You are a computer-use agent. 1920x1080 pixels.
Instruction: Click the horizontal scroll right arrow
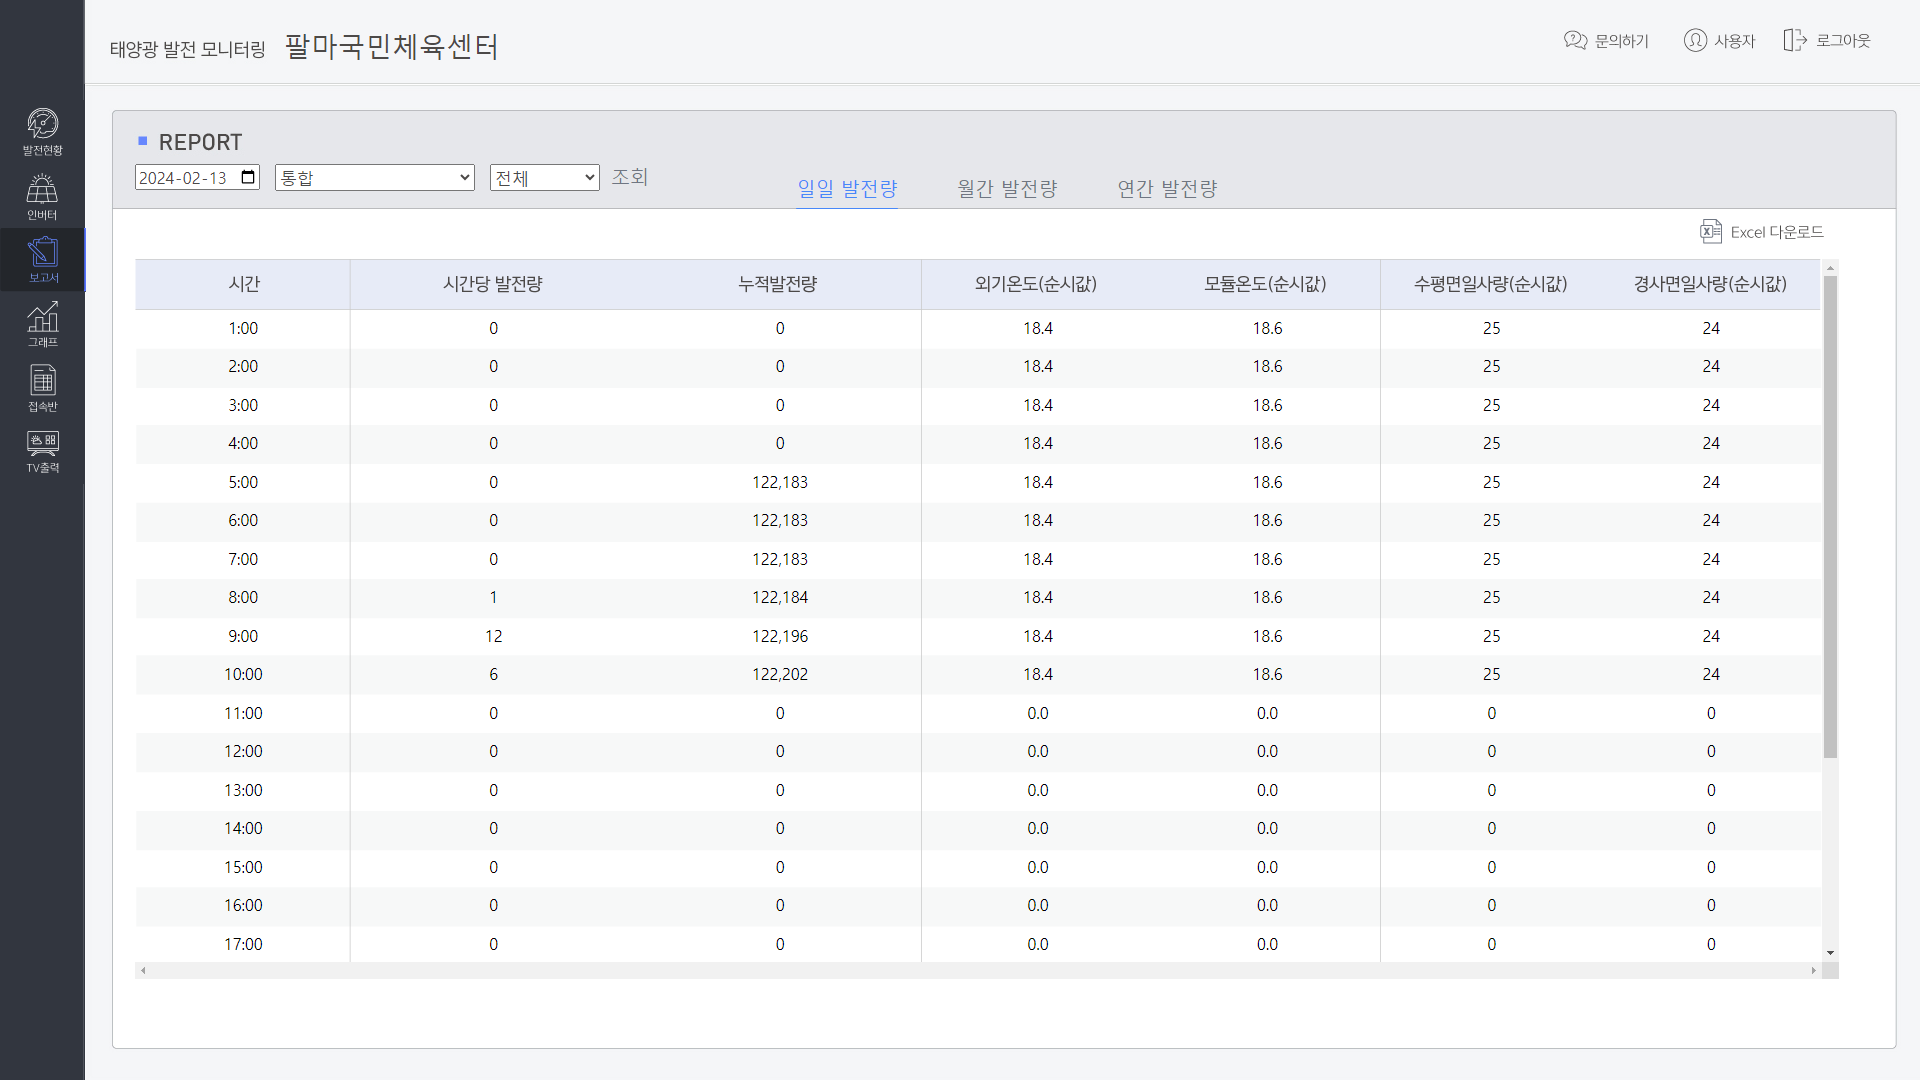(1813, 971)
